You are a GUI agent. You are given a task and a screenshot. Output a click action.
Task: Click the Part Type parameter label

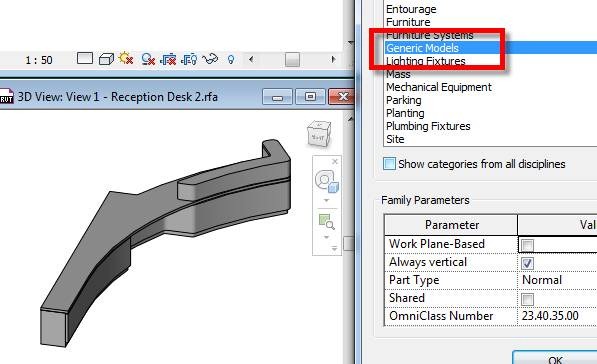[x=414, y=280]
